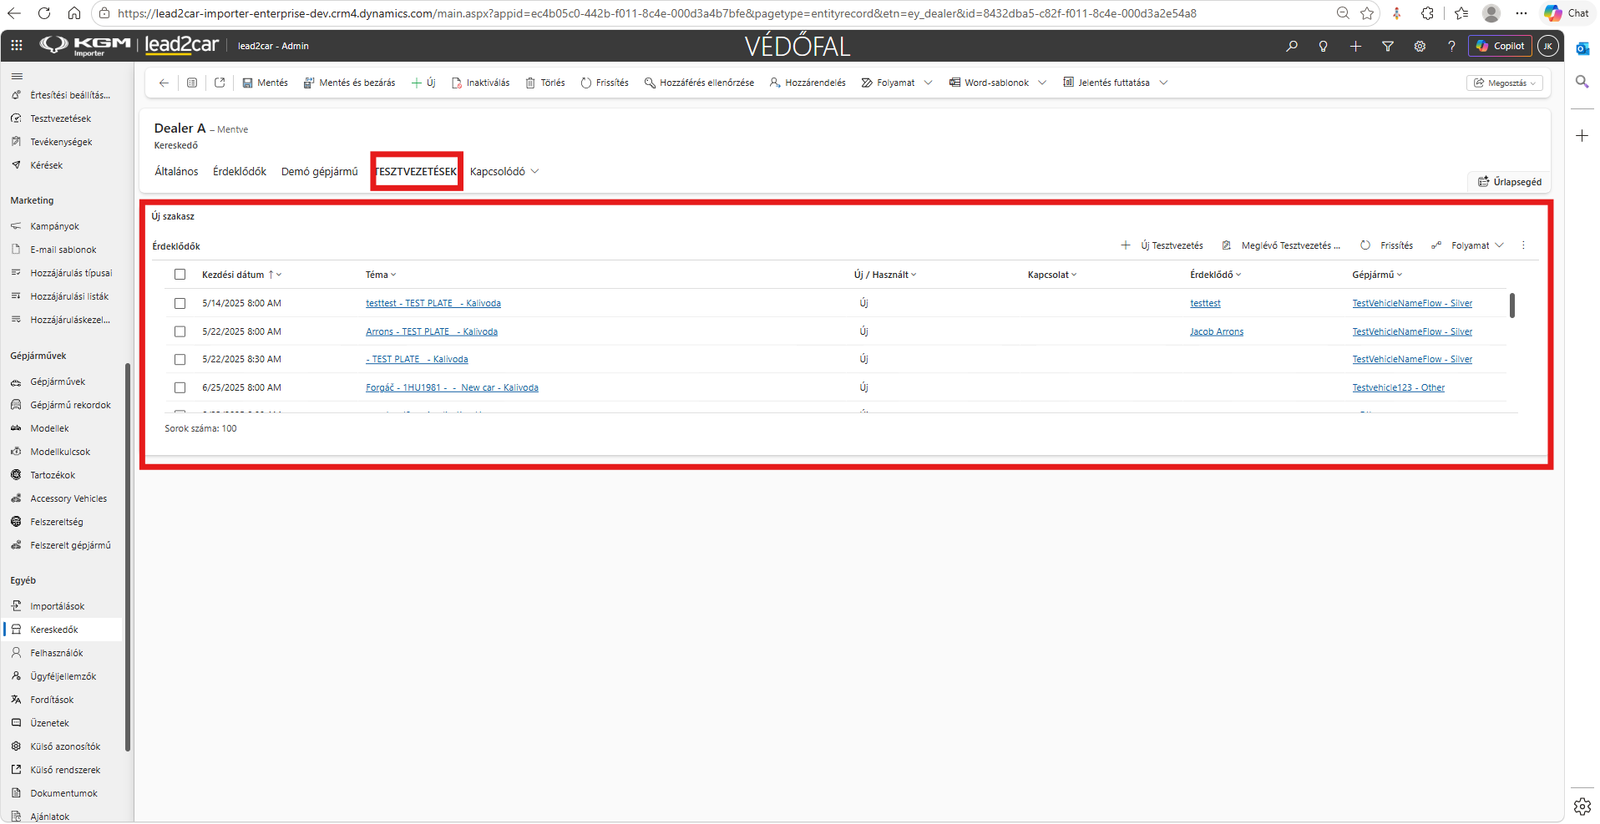Open the Téma column header menu

pos(381,275)
